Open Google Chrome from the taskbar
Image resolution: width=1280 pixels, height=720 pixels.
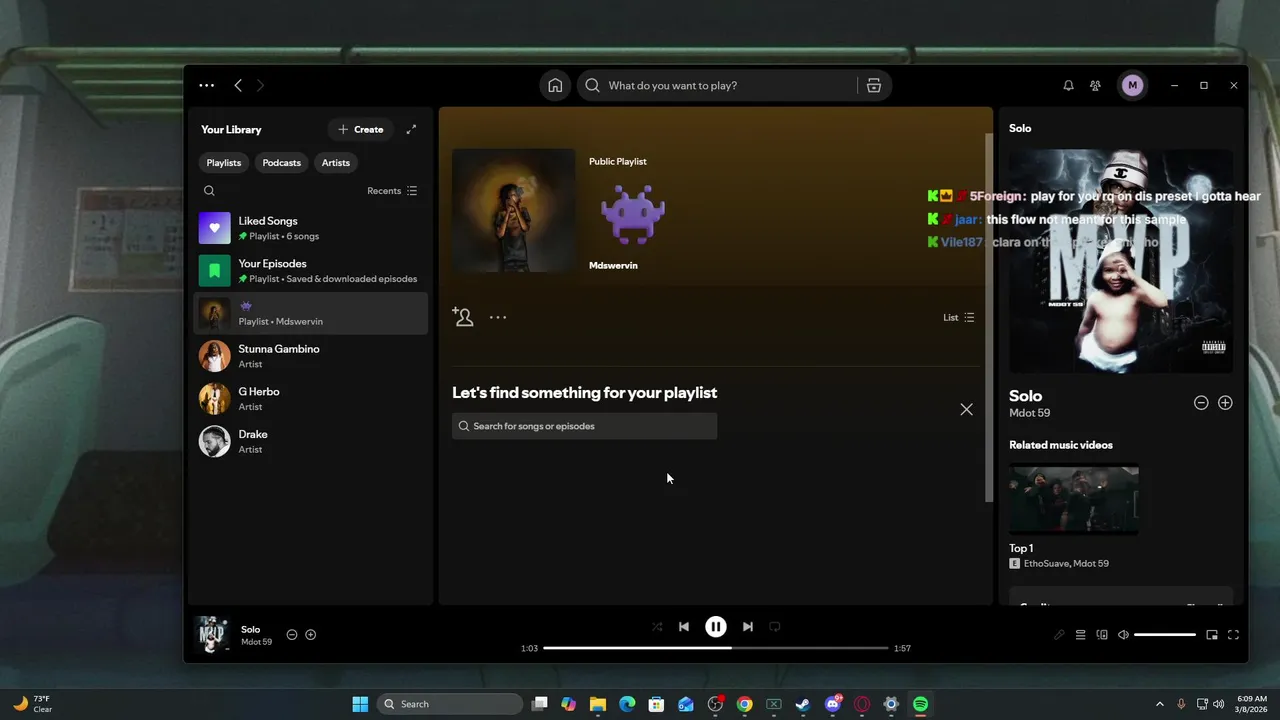click(x=745, y=704)
